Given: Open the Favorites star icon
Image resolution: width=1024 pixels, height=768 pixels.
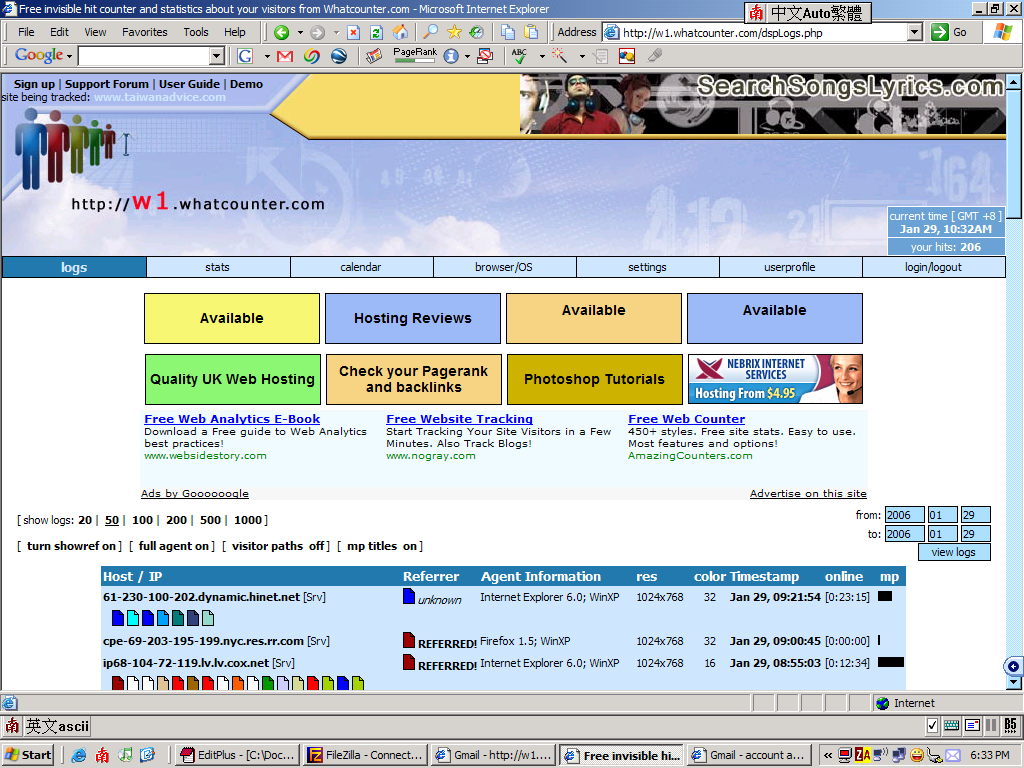Looking at the screenshot, I should click(x=454, y=32).
